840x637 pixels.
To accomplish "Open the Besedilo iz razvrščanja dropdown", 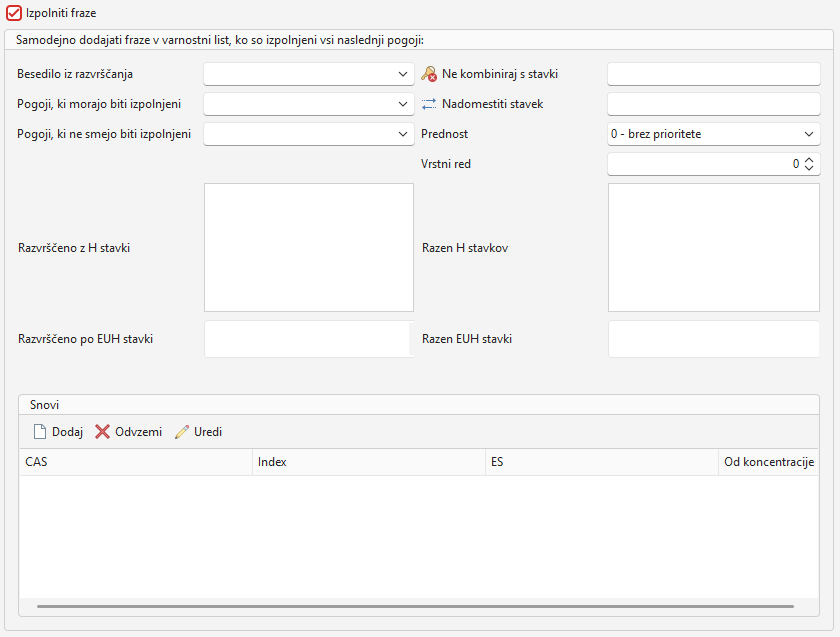I will (x=309, y=74).
